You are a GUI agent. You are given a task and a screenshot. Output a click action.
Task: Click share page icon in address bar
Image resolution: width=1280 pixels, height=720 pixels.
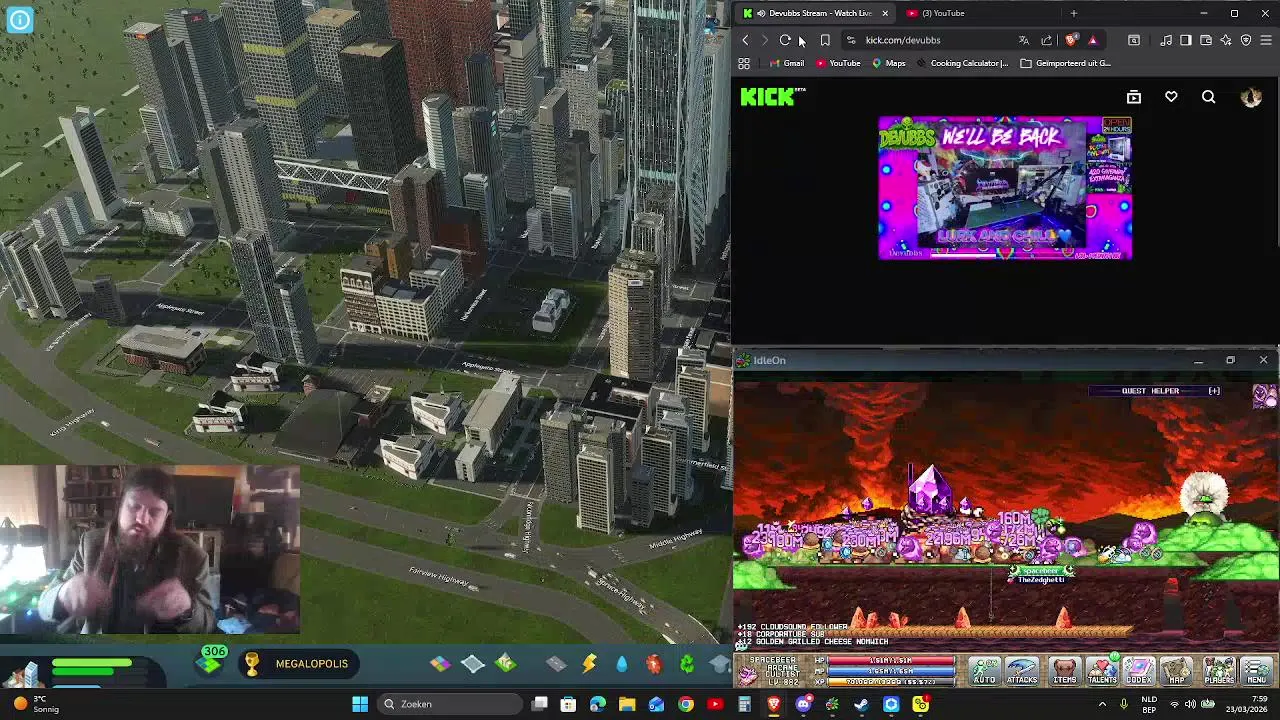[x=1046, y=40]
